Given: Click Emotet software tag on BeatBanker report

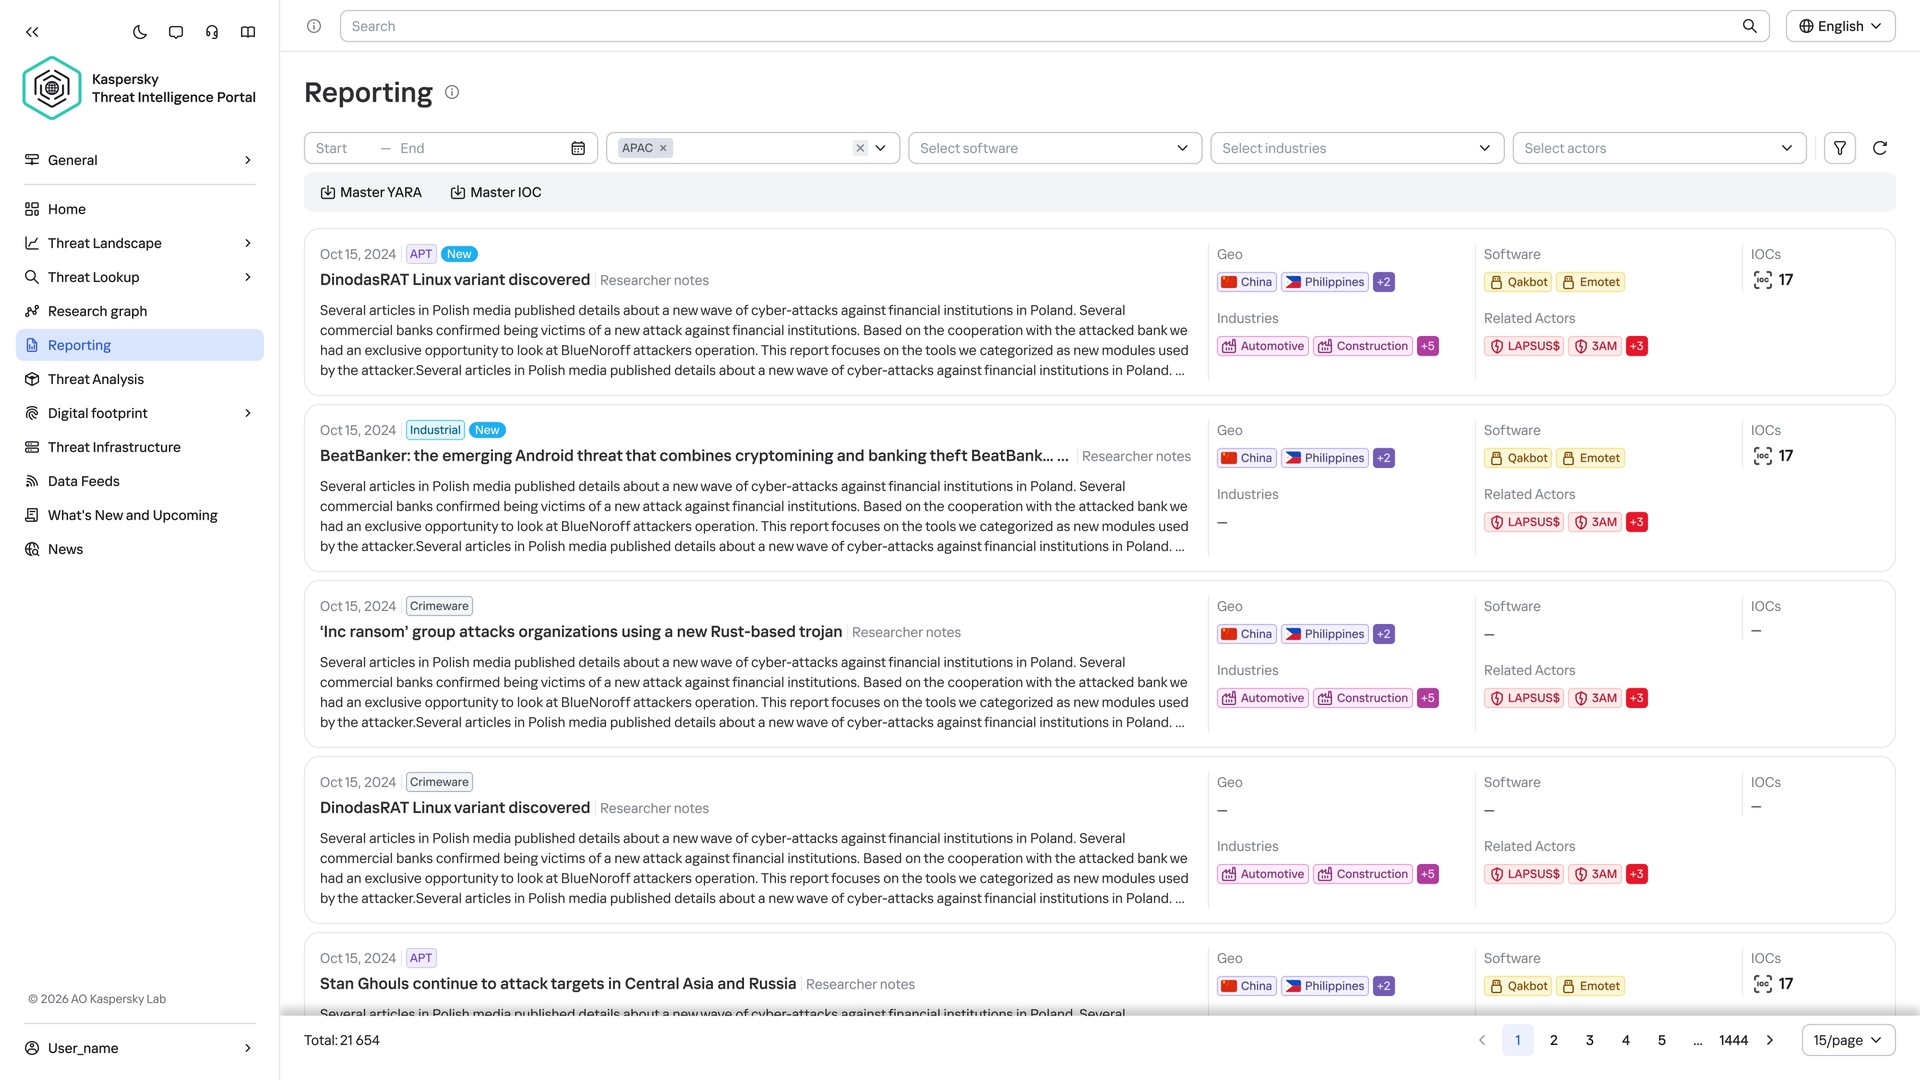Looking at the screenshot, I should pyautogui.click(x=1591, y=458).
